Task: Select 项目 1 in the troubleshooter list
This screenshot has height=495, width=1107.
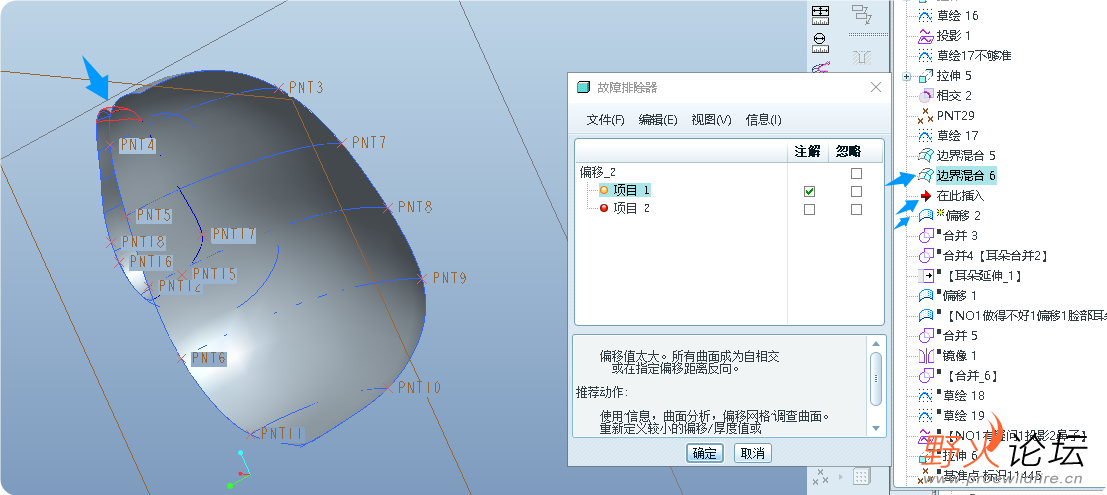Action: [631, 190]
